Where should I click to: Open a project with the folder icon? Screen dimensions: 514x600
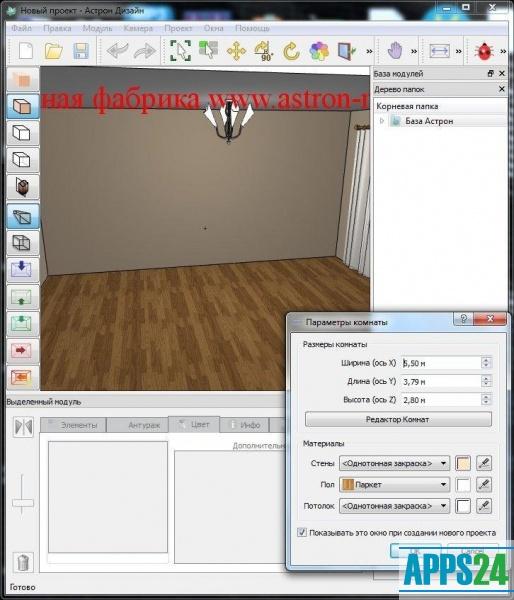[54, 51]
